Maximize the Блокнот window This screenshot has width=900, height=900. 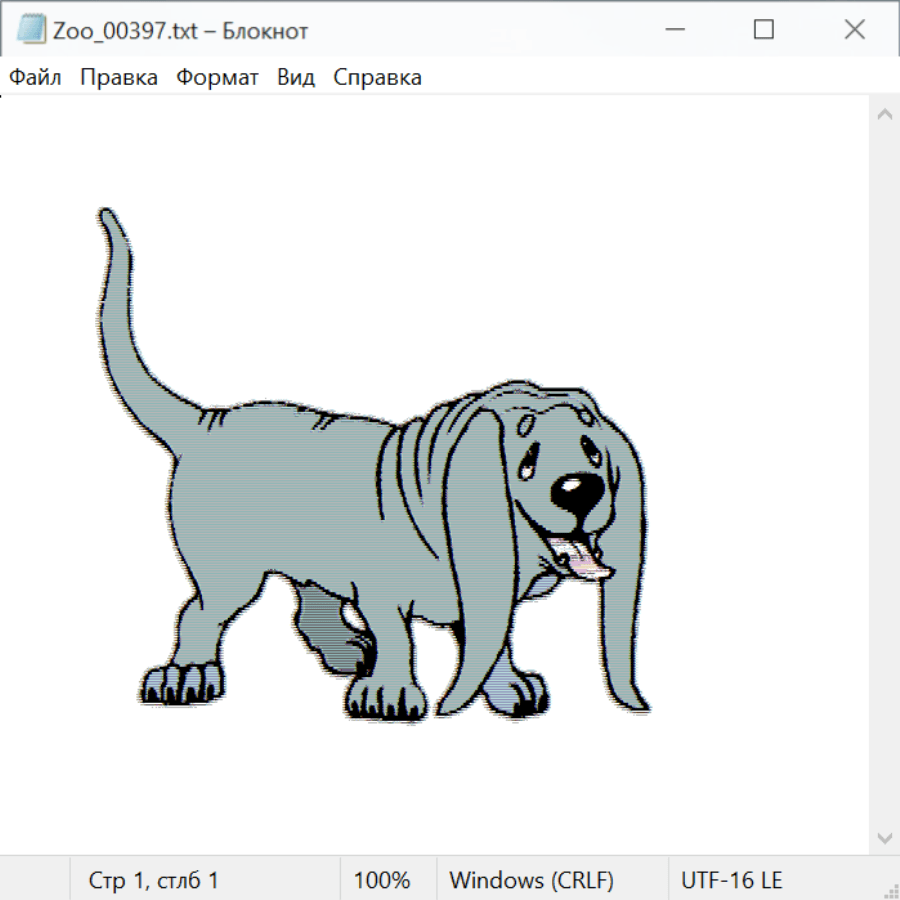[764, 30]
